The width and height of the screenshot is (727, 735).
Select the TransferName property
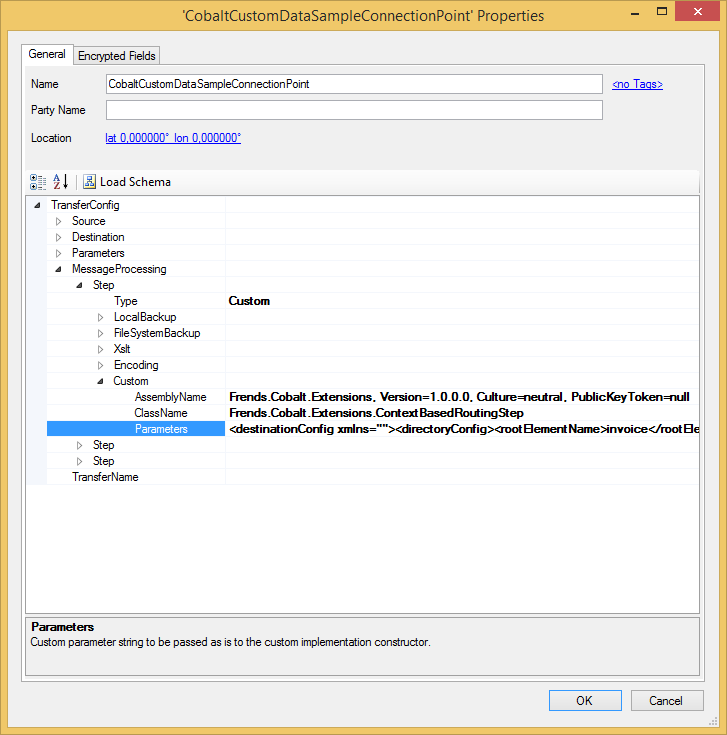point(105,477)
